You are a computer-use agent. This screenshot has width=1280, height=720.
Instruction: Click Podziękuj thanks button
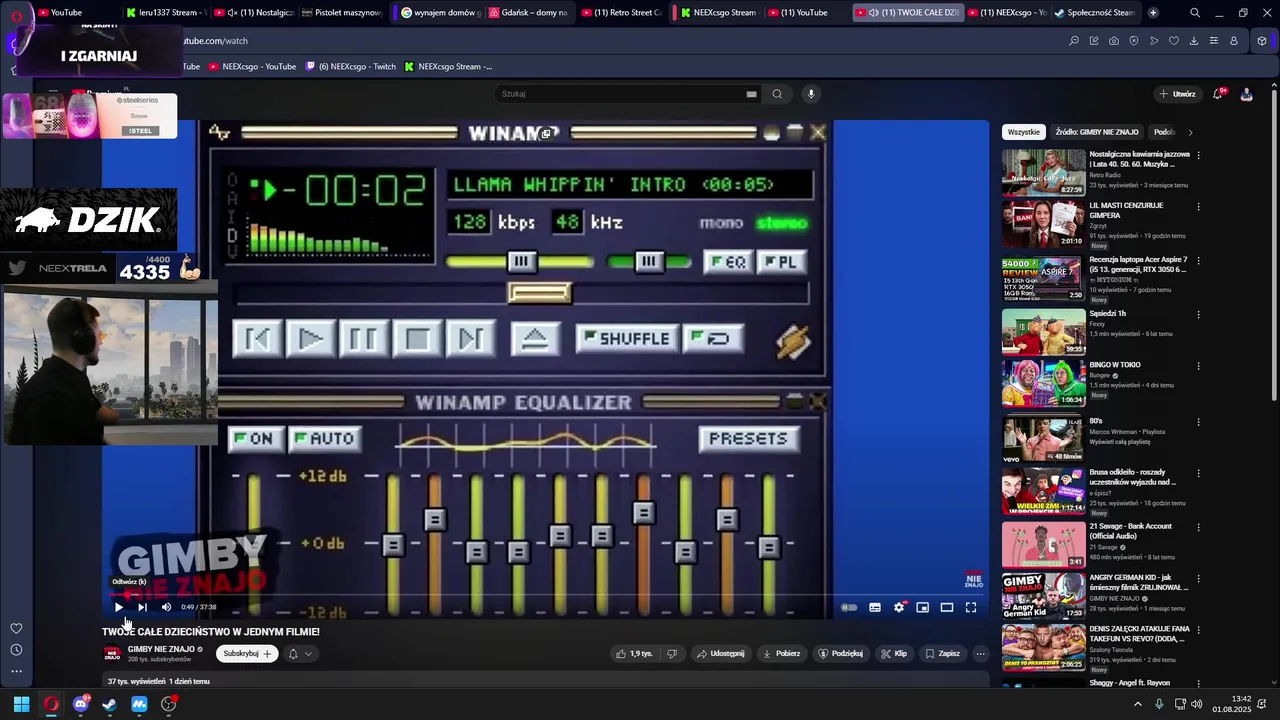(x=840, y=653)
